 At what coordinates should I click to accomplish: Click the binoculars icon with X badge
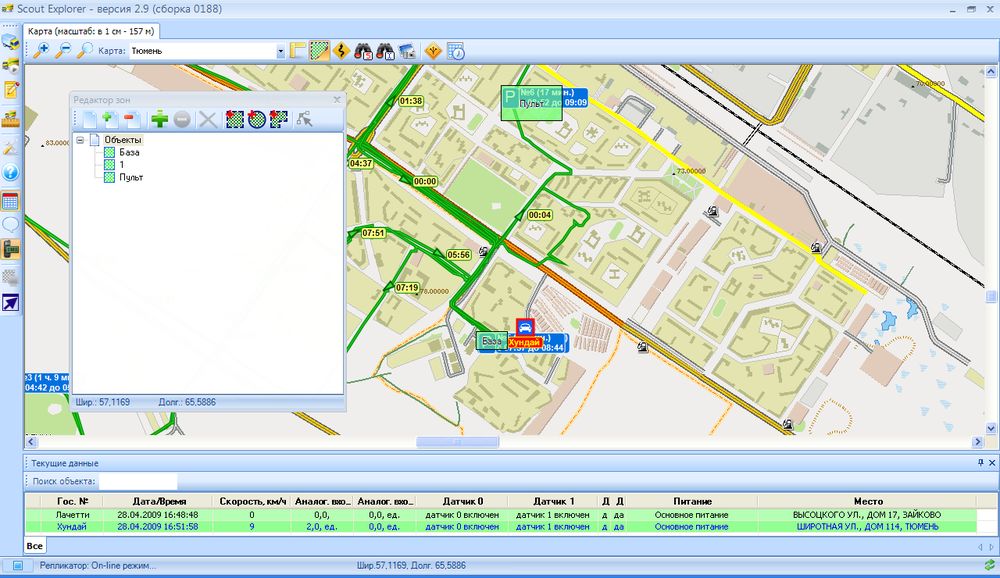coord(385,50)
